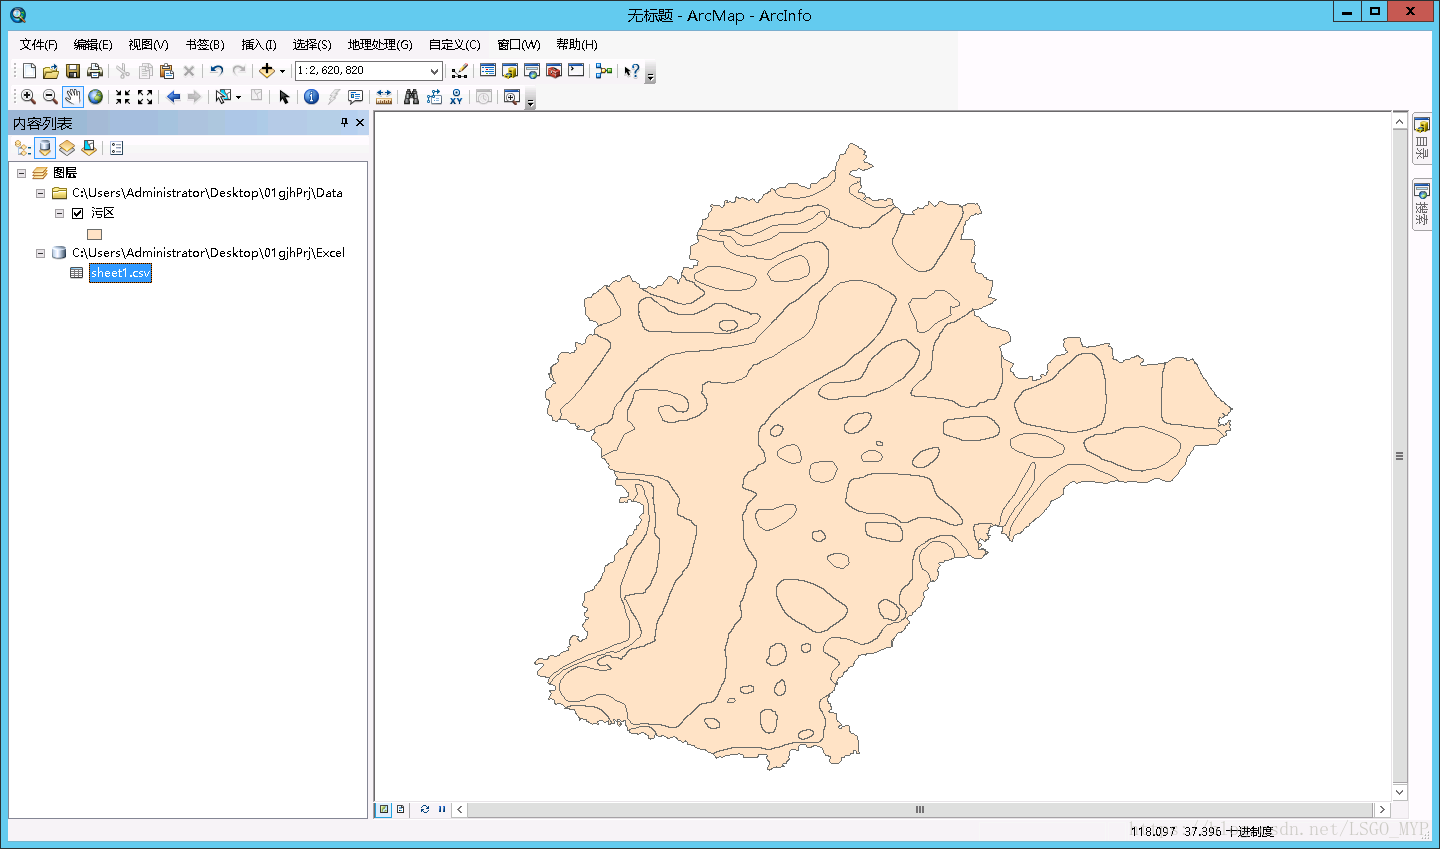Collapse the 图层 data frame node
1440x849 pixels.
(21, 173)
